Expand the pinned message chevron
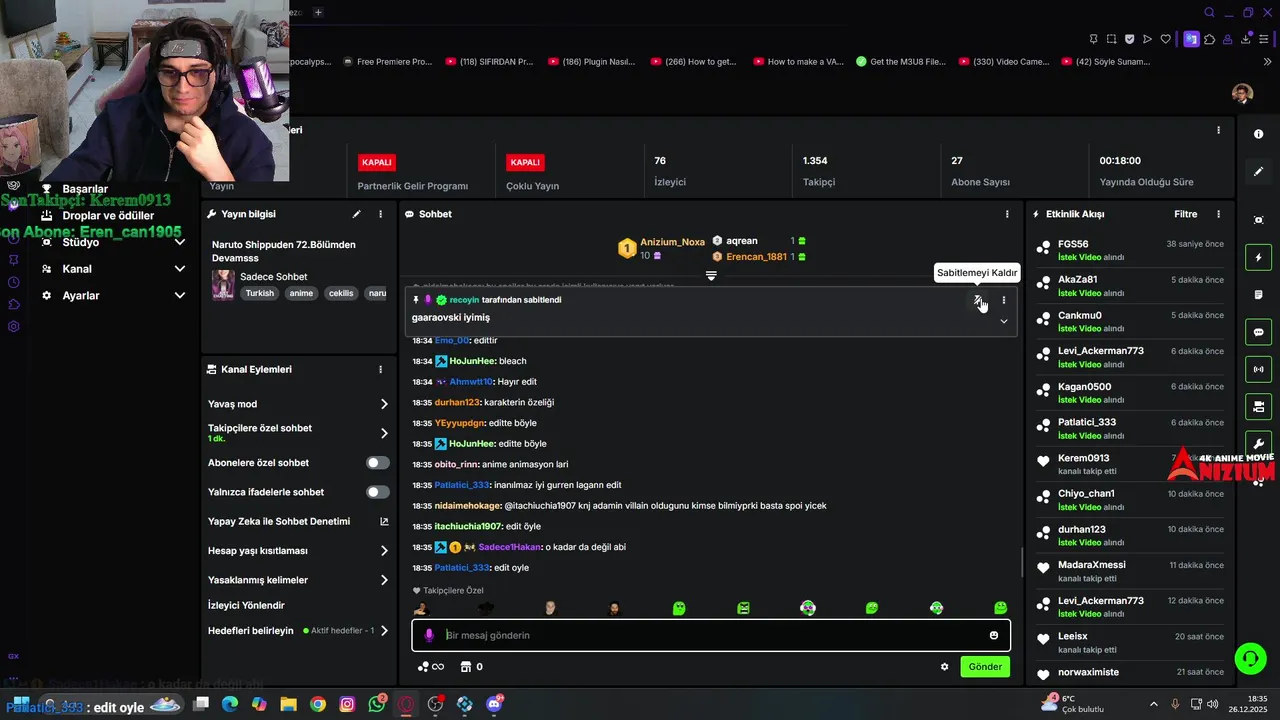The width and height of the screenshot is (1280, 720). [x=1004, y=321]
